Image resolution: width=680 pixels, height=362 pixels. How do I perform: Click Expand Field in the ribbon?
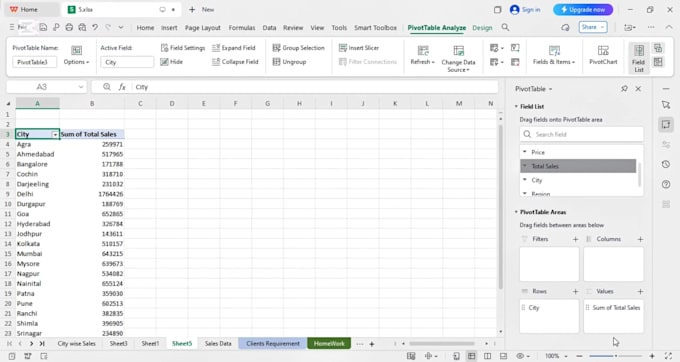click(234, 48)
